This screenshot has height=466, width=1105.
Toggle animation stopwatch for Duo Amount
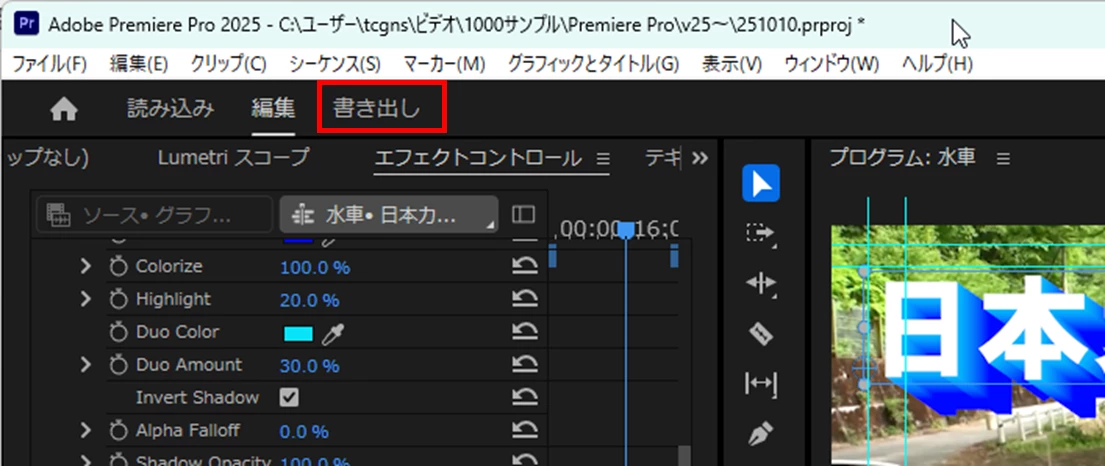pos(118,364)
